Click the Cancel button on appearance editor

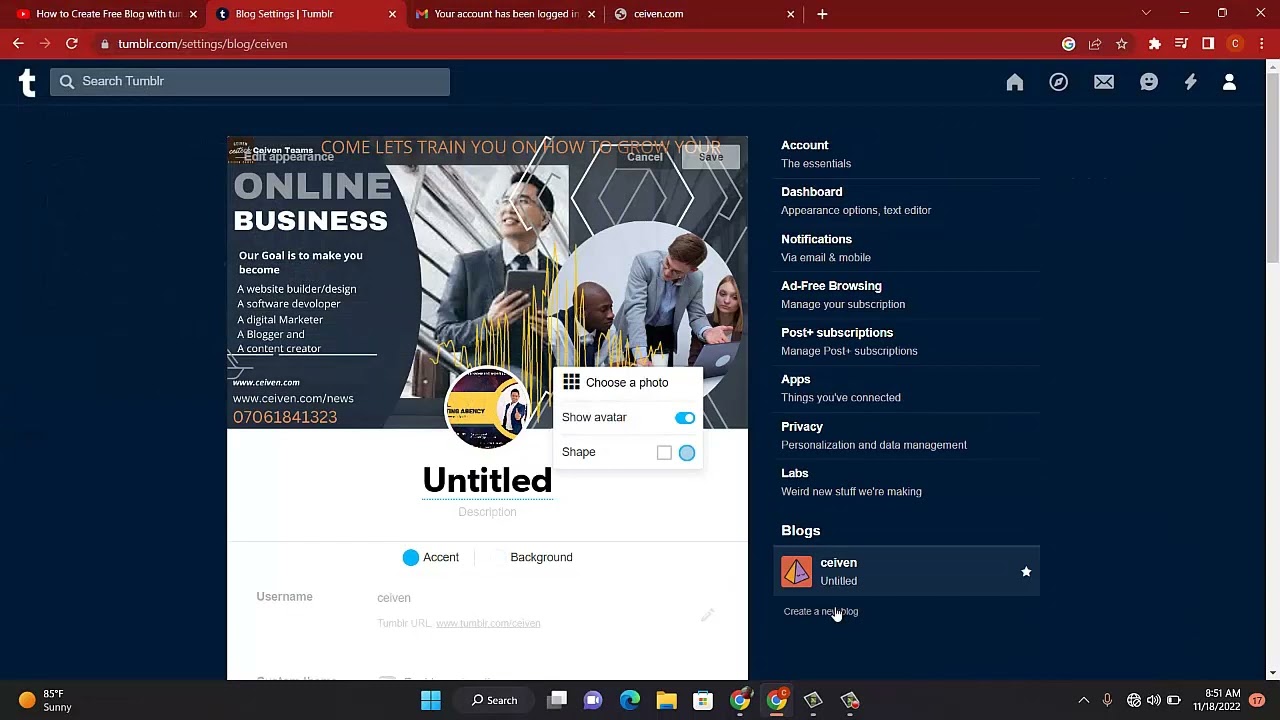[645, 157]
